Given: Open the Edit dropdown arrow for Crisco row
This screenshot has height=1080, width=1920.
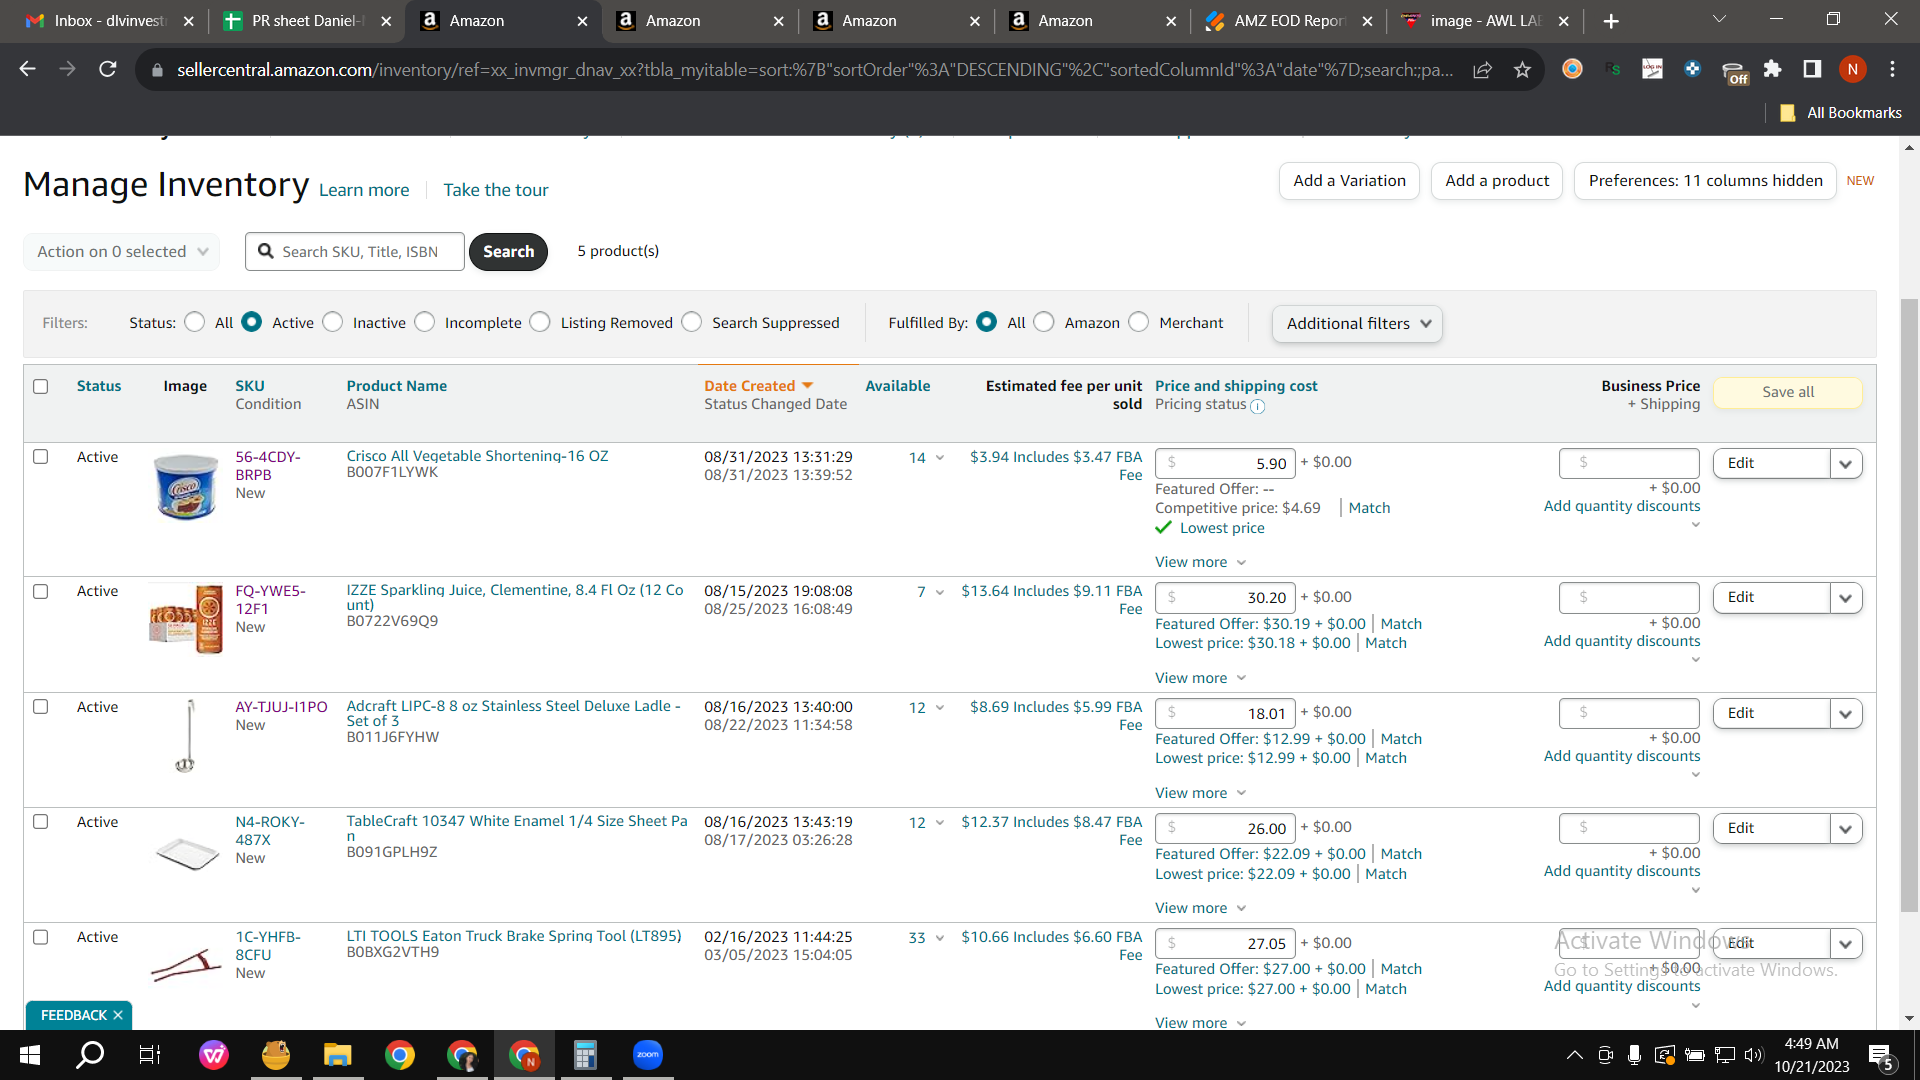Looking at the screenshot, I should [1846, 463].
